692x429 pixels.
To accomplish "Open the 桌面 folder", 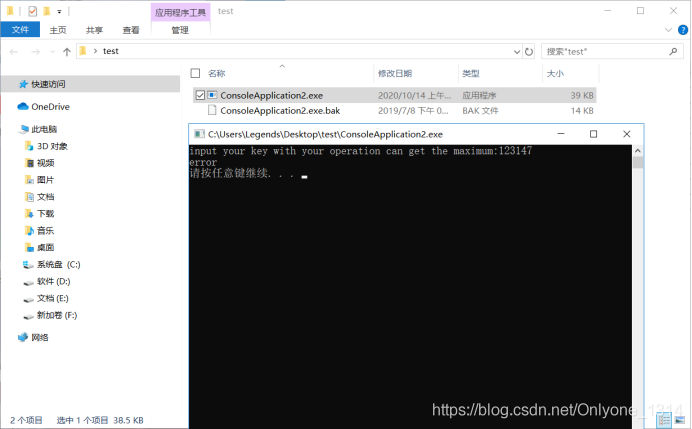I will tap(45, 247).
